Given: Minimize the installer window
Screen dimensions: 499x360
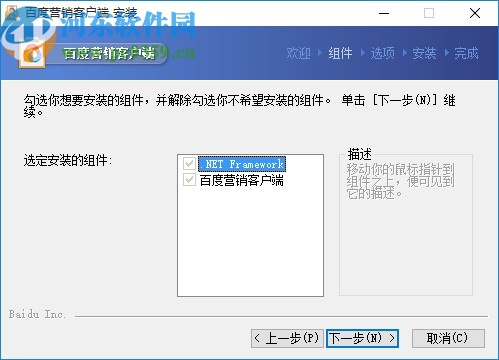Looking at the screenshot, I should click(384, 13).
